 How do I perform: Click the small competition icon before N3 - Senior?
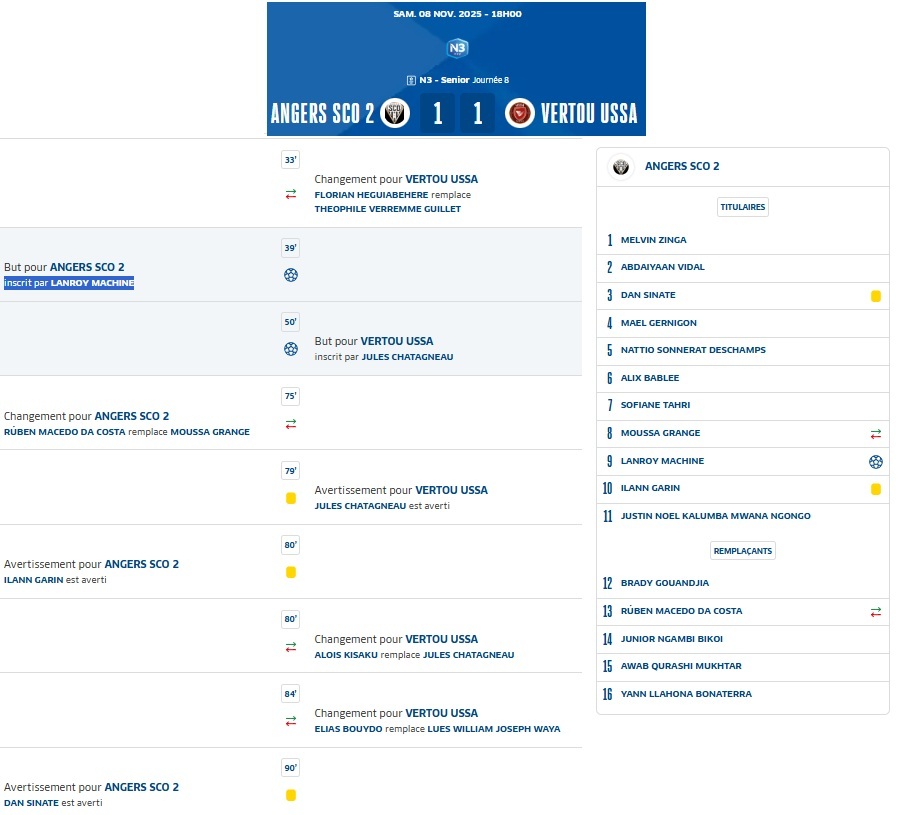click(411, 80)
